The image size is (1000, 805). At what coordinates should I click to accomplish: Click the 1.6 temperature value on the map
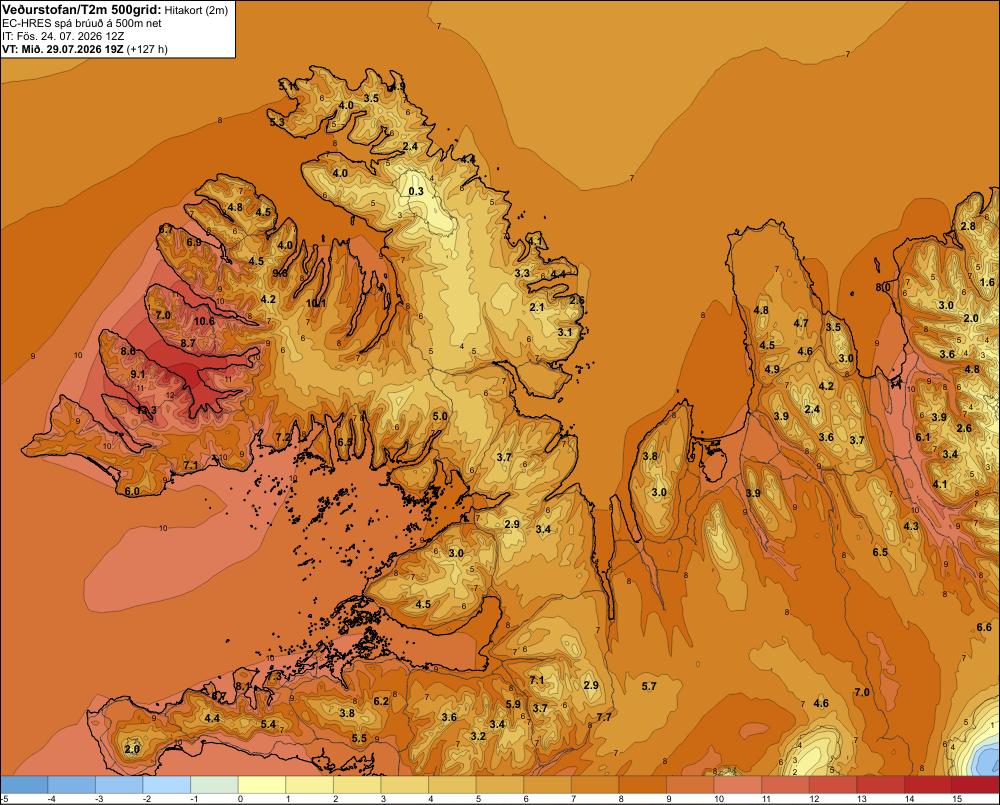click(x=987, y=282)
